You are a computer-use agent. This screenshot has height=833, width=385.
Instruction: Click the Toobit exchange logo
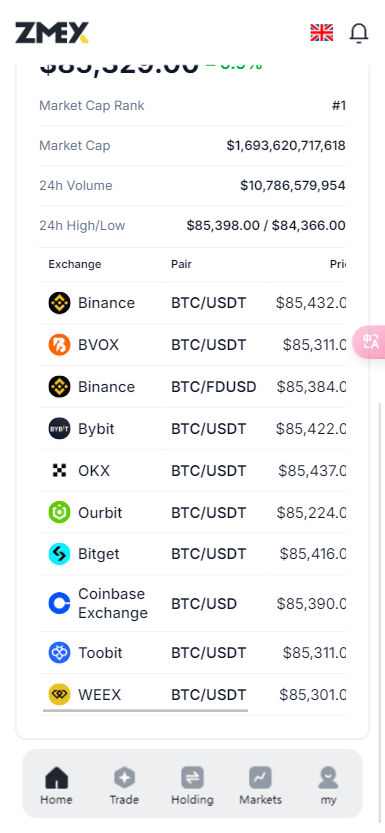(59, 653)
